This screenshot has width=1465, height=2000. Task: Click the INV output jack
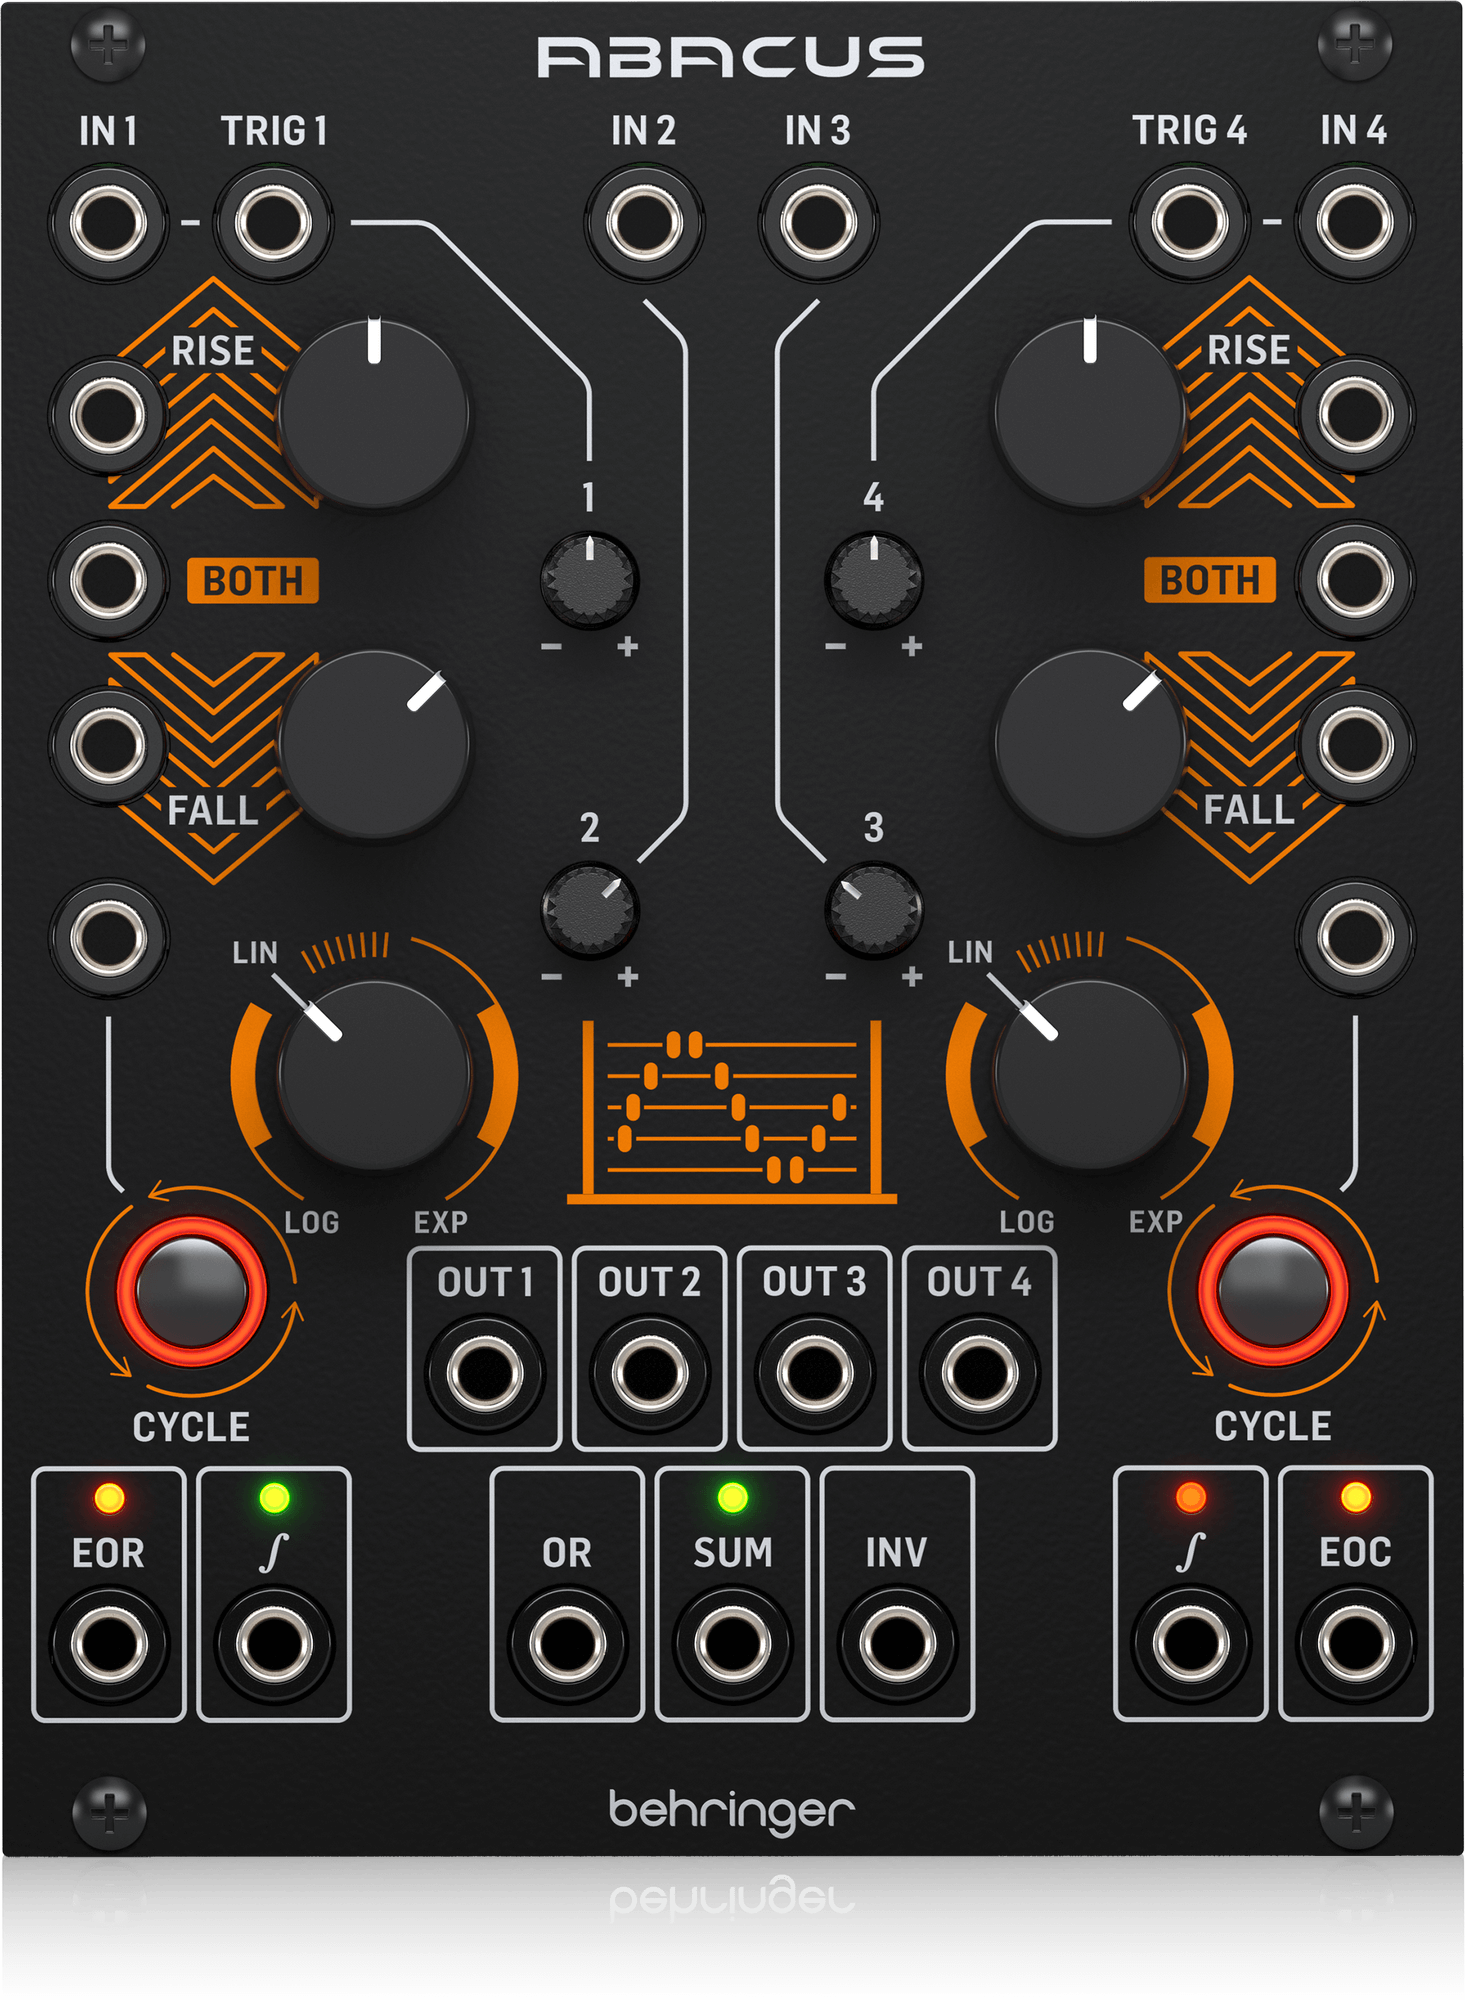pyautogui.click(x=897, y=1643)
